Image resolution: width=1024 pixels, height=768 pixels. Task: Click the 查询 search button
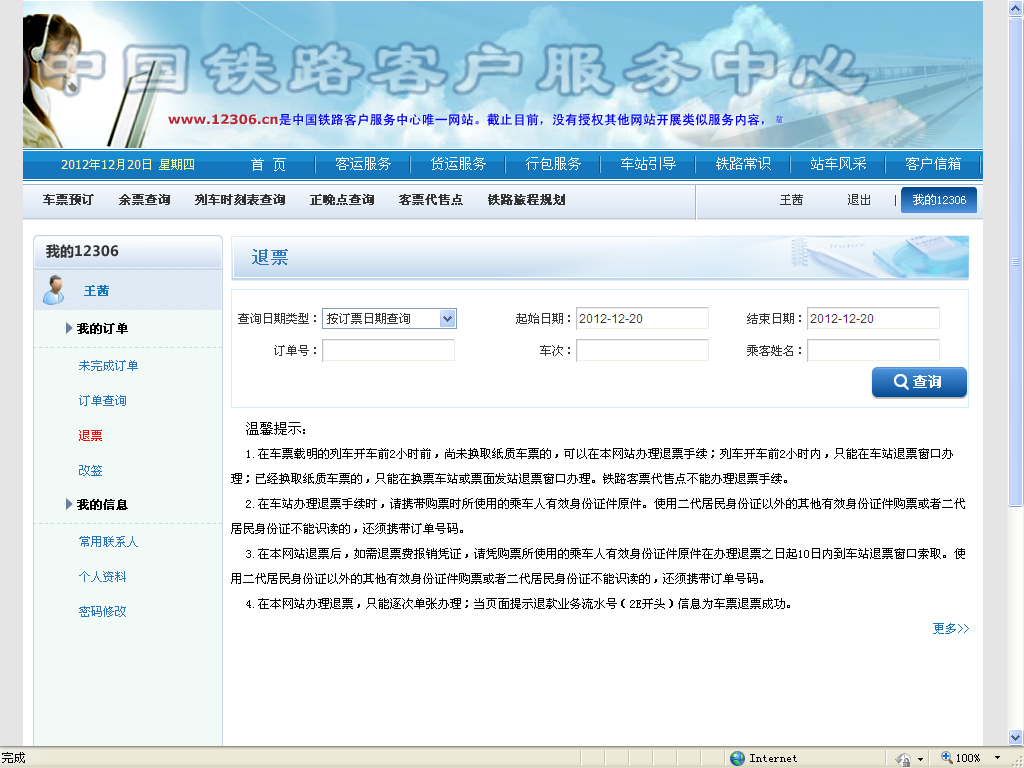click(x=919, y=382)
